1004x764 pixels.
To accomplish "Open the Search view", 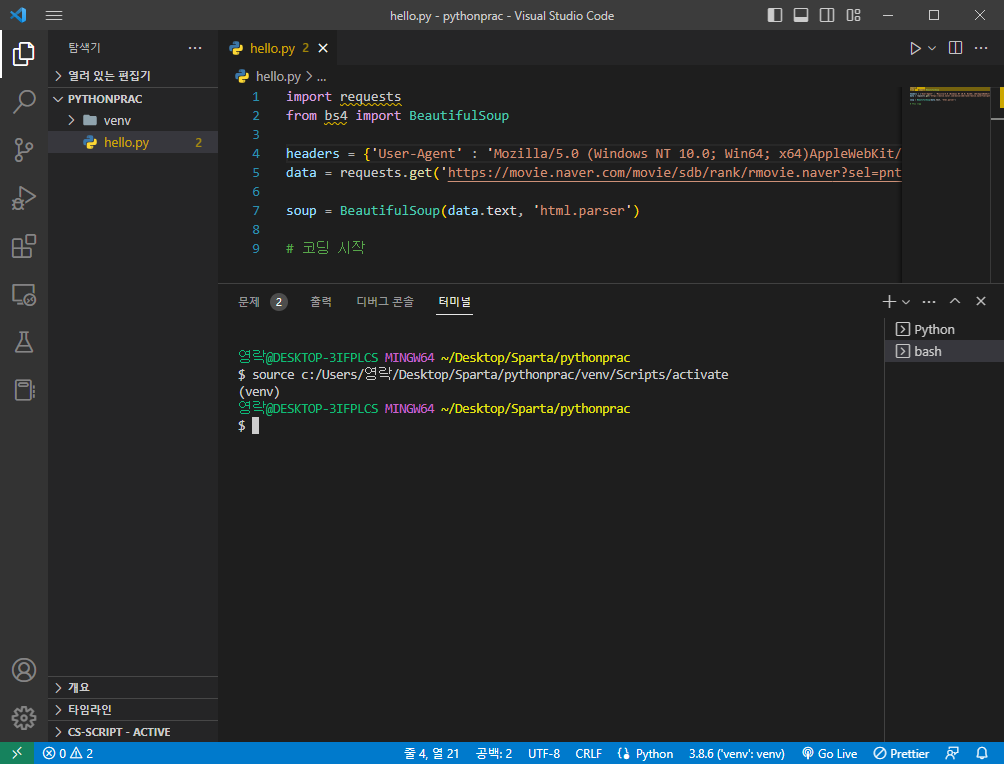I will point(24,102).
